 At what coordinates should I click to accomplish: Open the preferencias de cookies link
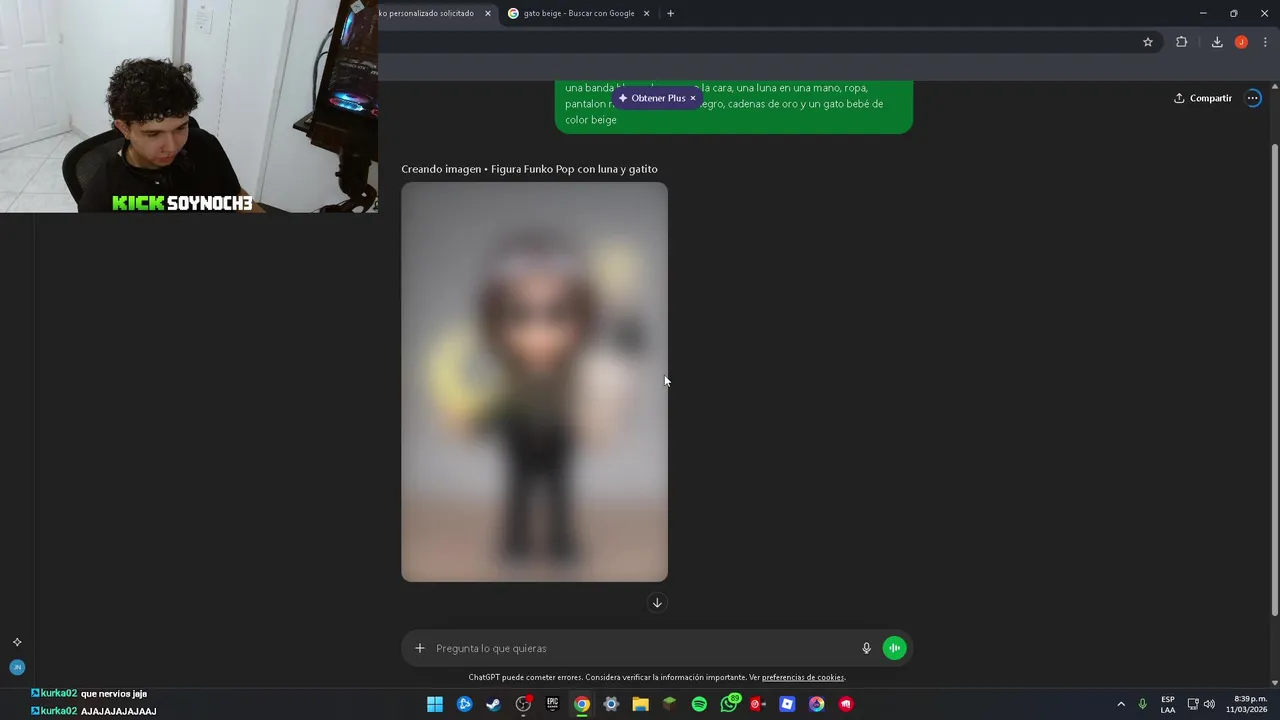tap(803, 678)
